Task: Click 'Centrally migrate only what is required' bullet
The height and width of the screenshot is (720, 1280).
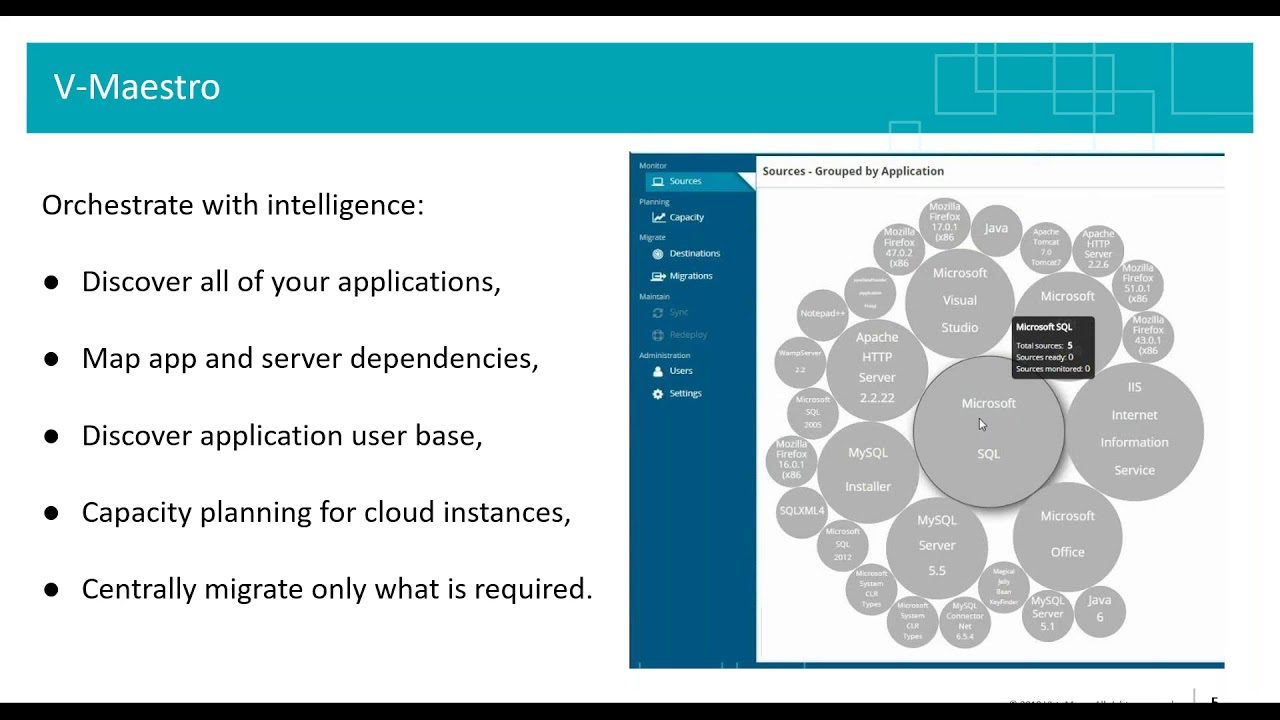Action: [x=337, y=589]
